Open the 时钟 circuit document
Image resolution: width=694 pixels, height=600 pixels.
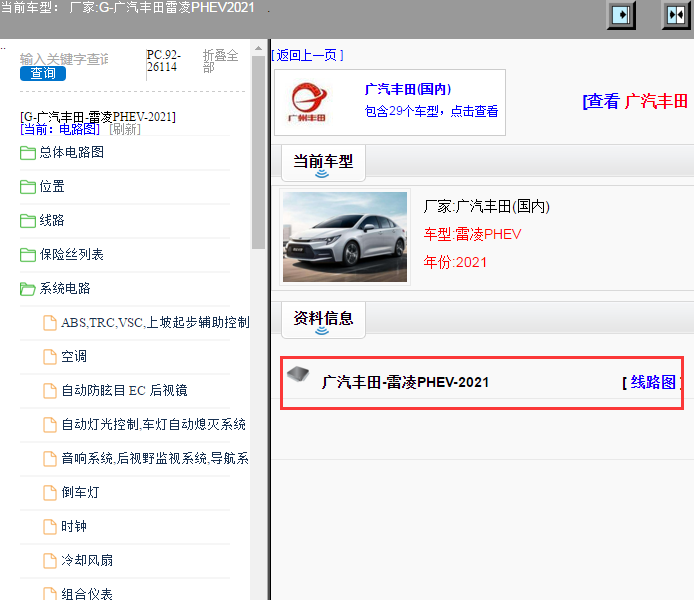tap(74, 527)
